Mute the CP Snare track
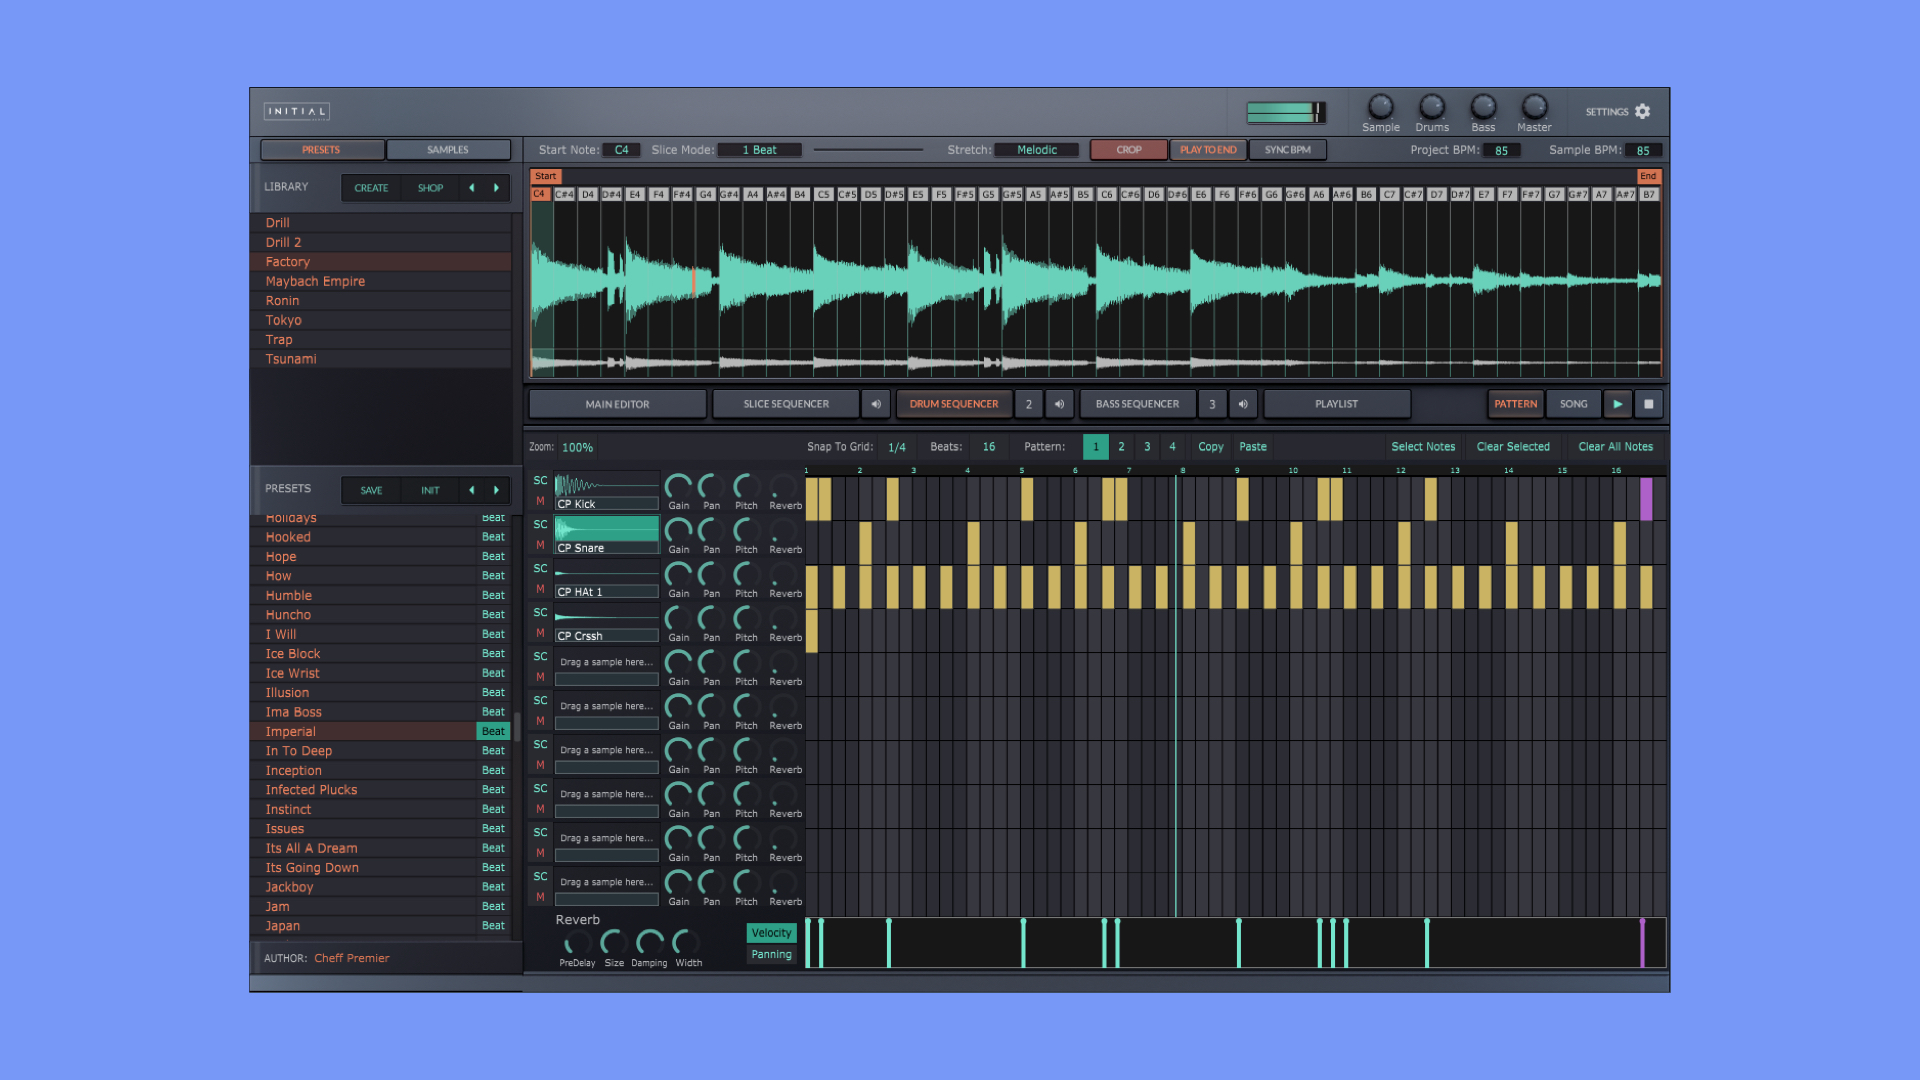This screenshot has width=1920, height=1080. (x=540, y=545)
